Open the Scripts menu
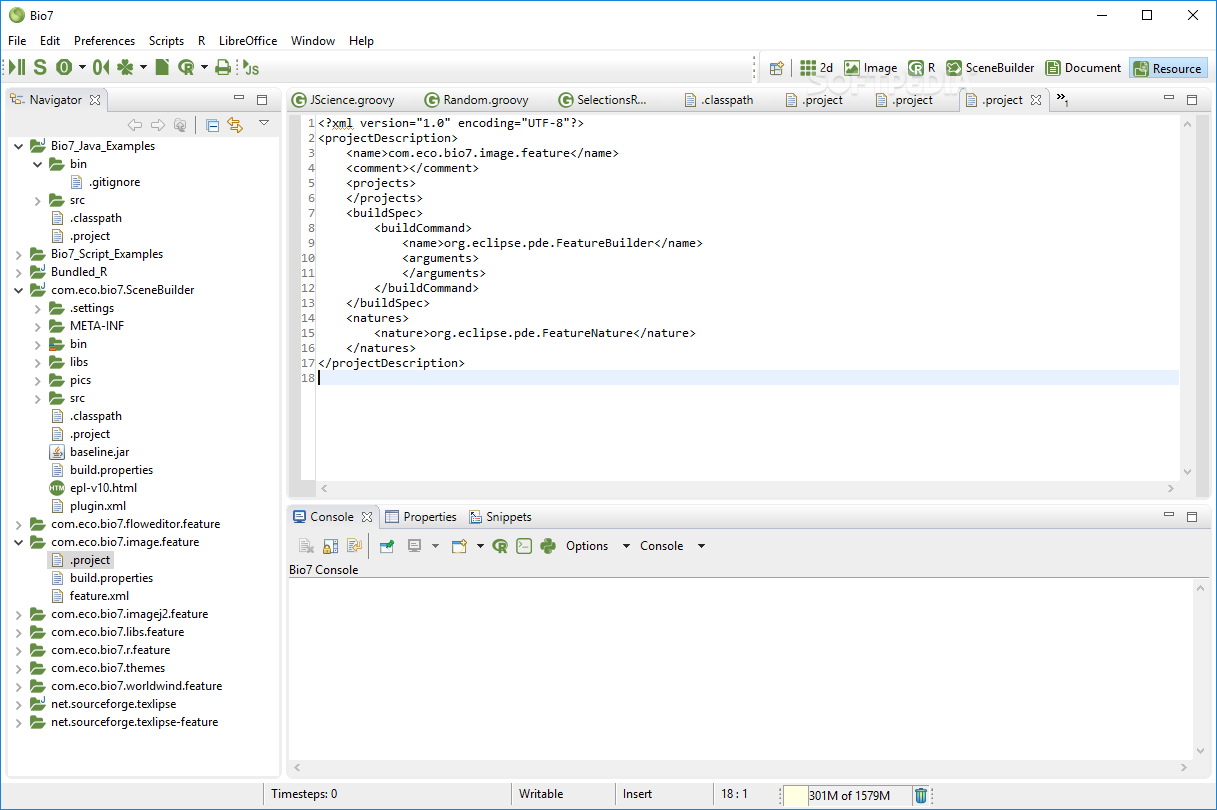Viewport: 1217px width, 810px height. click(x=166, y=41)
